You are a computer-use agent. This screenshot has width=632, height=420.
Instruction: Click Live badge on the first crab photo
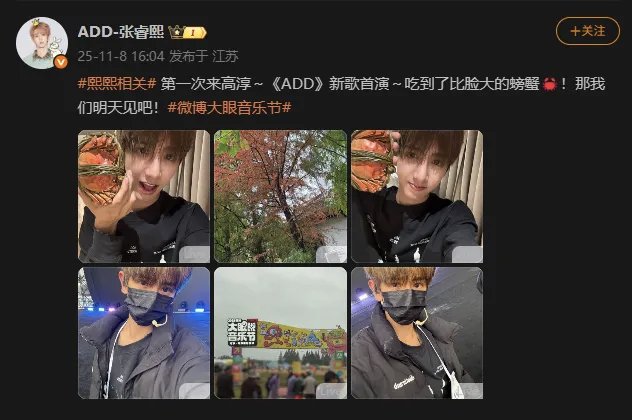(x=195, y=254)
